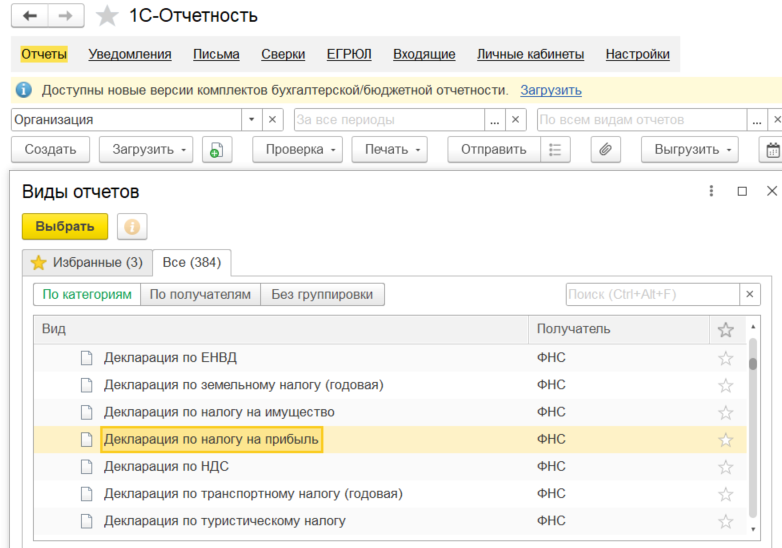Open the Письма section

coord(216,54)
